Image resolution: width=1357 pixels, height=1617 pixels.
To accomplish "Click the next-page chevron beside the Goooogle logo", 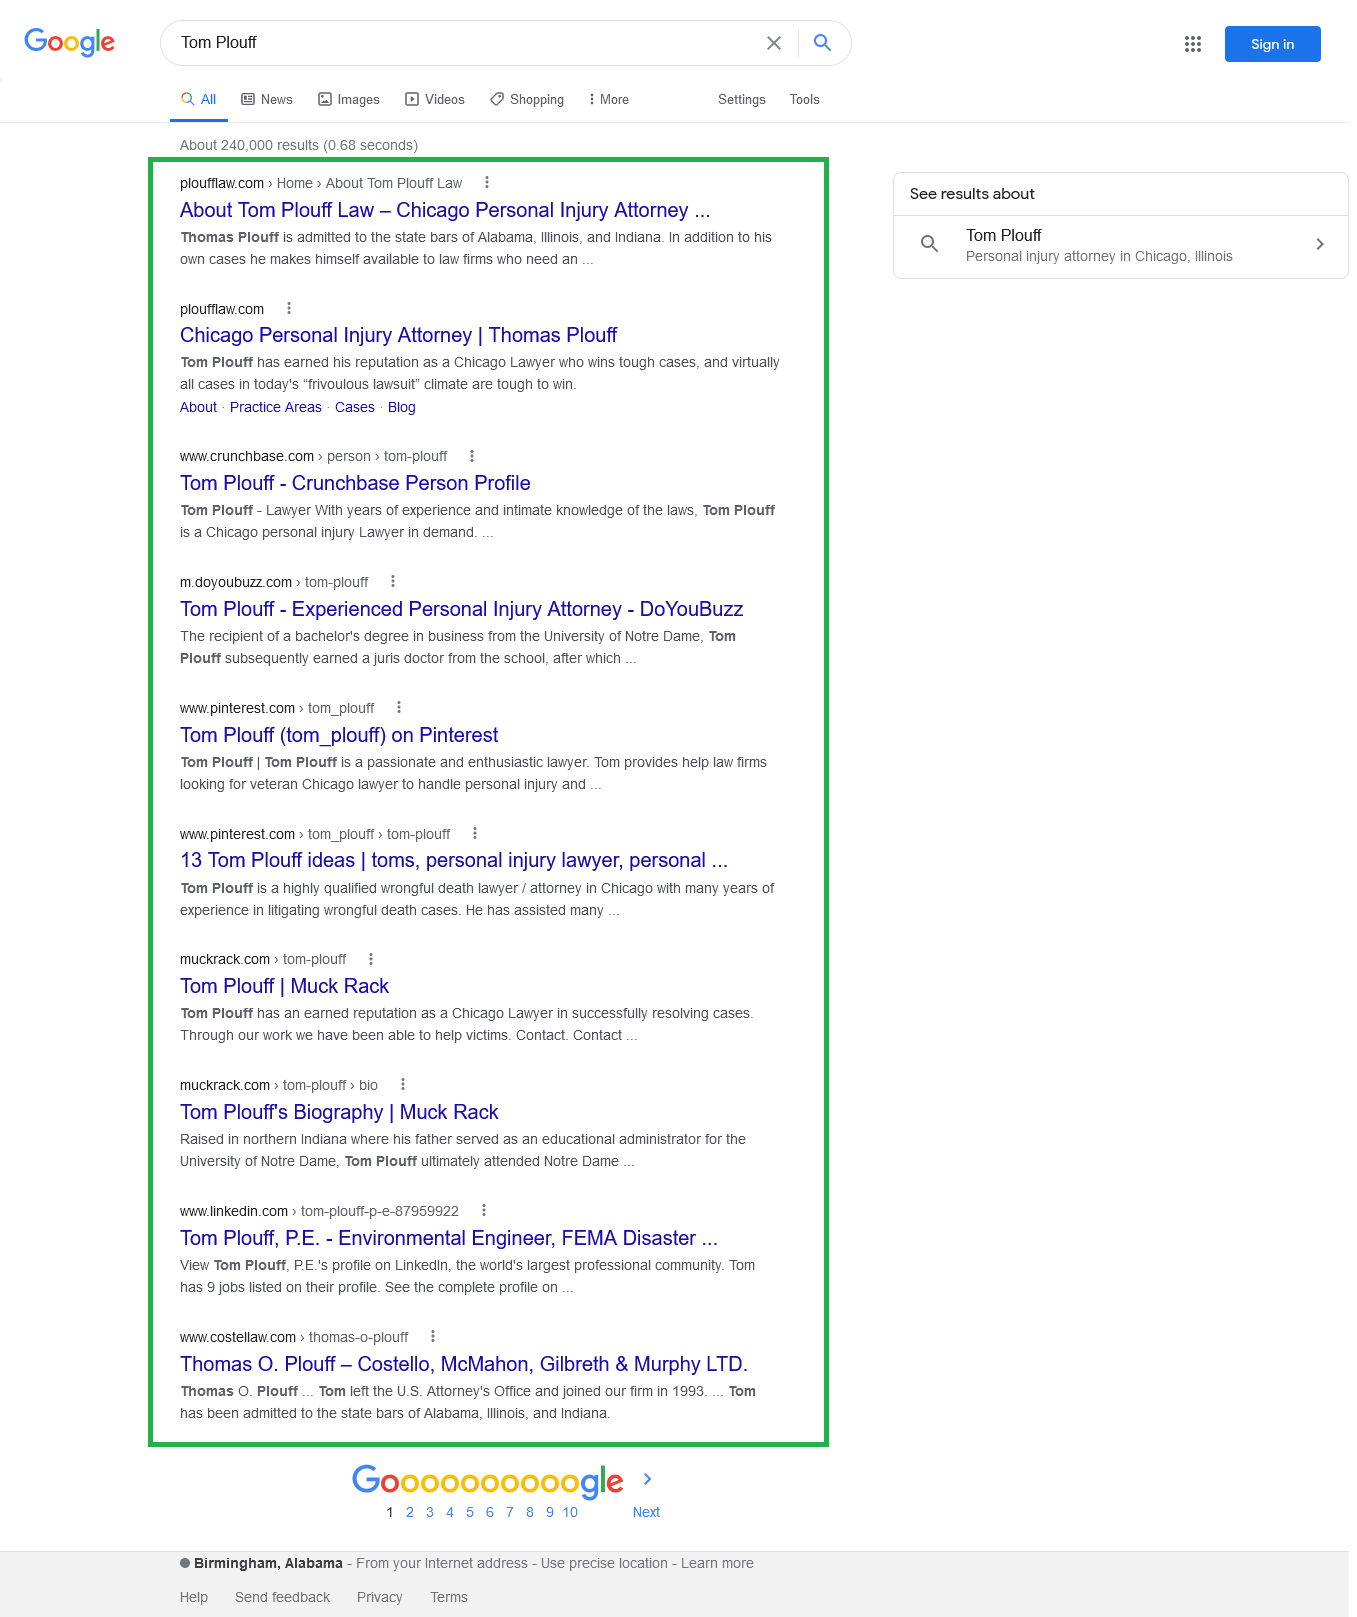I will tap(647, 1479).
